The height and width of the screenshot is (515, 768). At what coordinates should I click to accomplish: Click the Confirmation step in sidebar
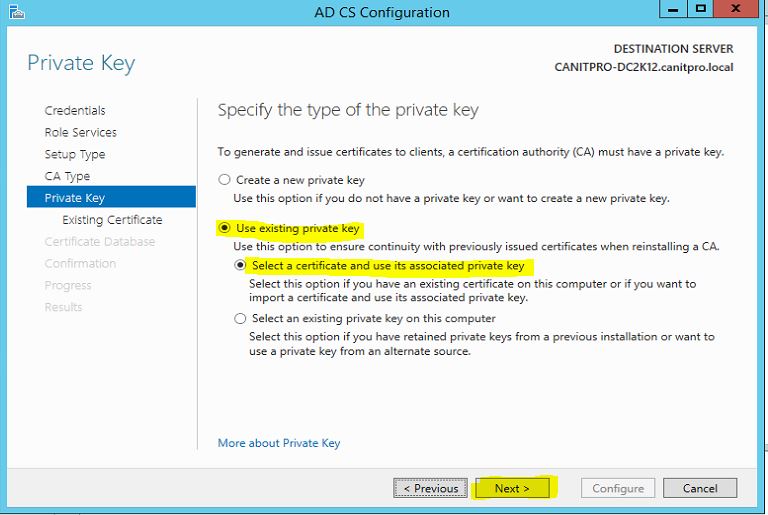(x=80, y=264)
